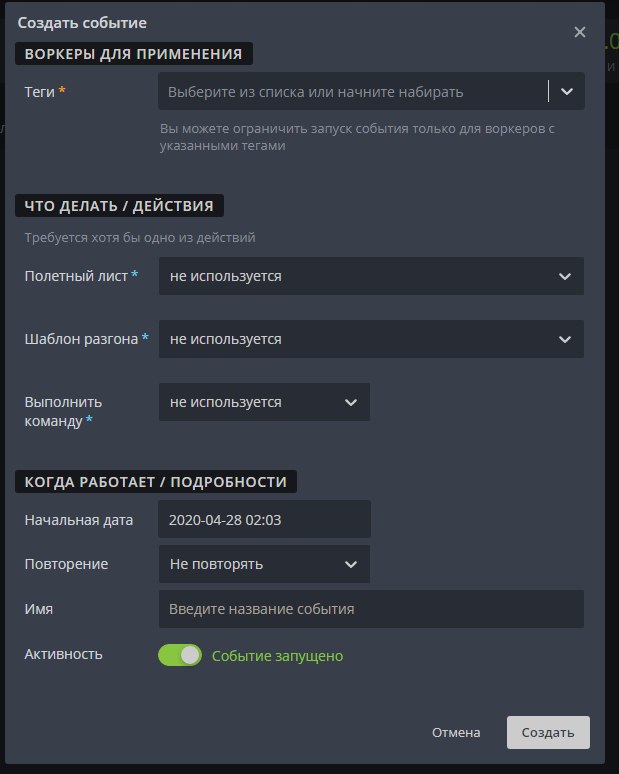Screen dimensions: 619x774
Task: Expand the Шаблон разгона не используется selector
Action: pos(371,339)
